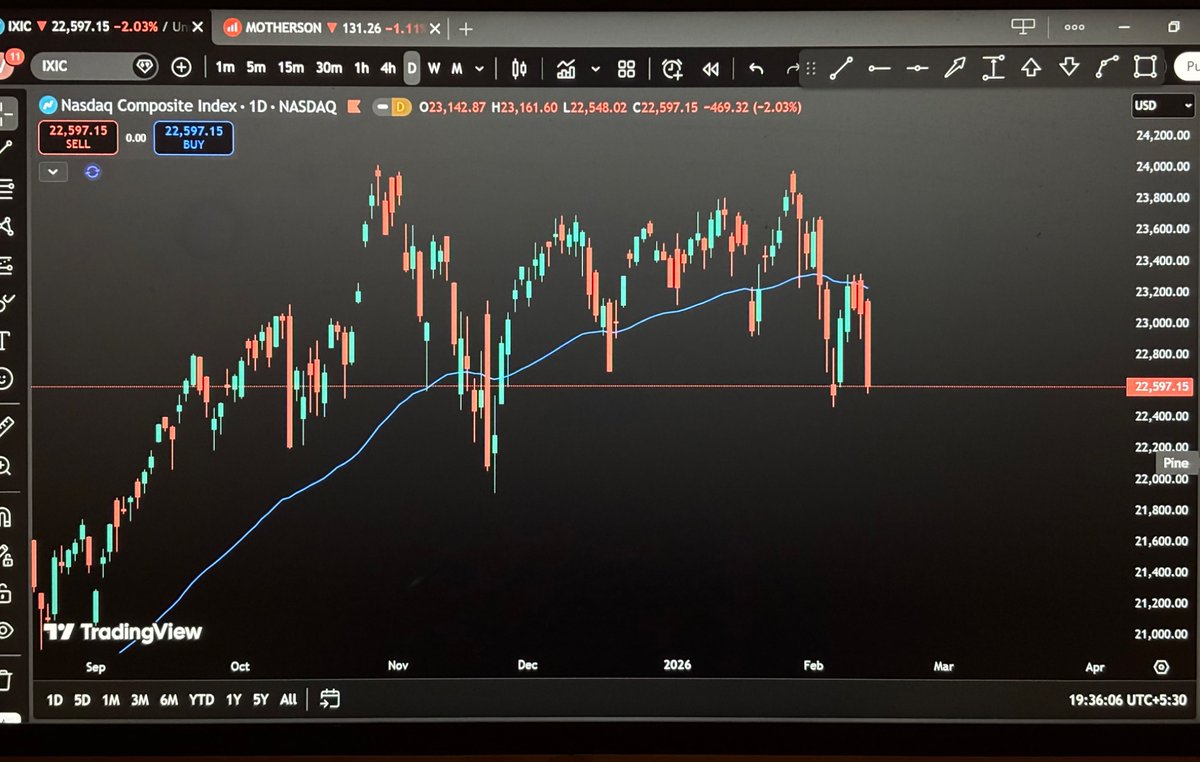This screenshot has height=762, width=1200.
Task: Toggle Lock all drawings in sidebar
Action: (5, 594)
